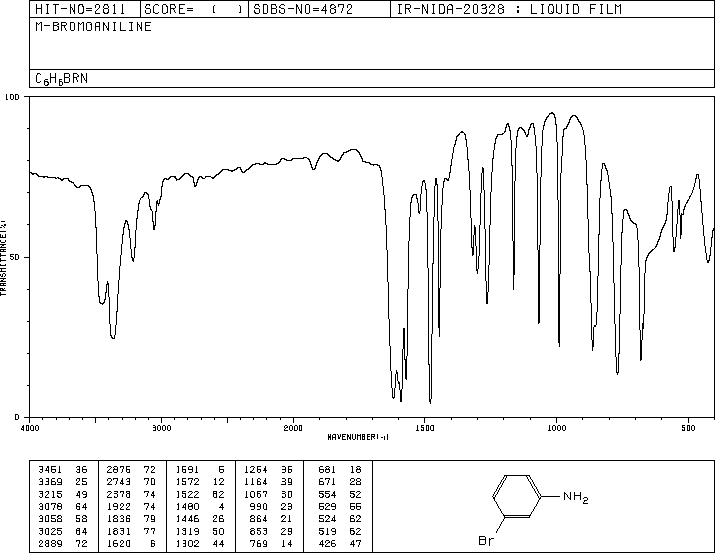Click the 1480 peak table entry
Image resolution: width=715 pixels, height=553 pixels.
click(200, 506)
